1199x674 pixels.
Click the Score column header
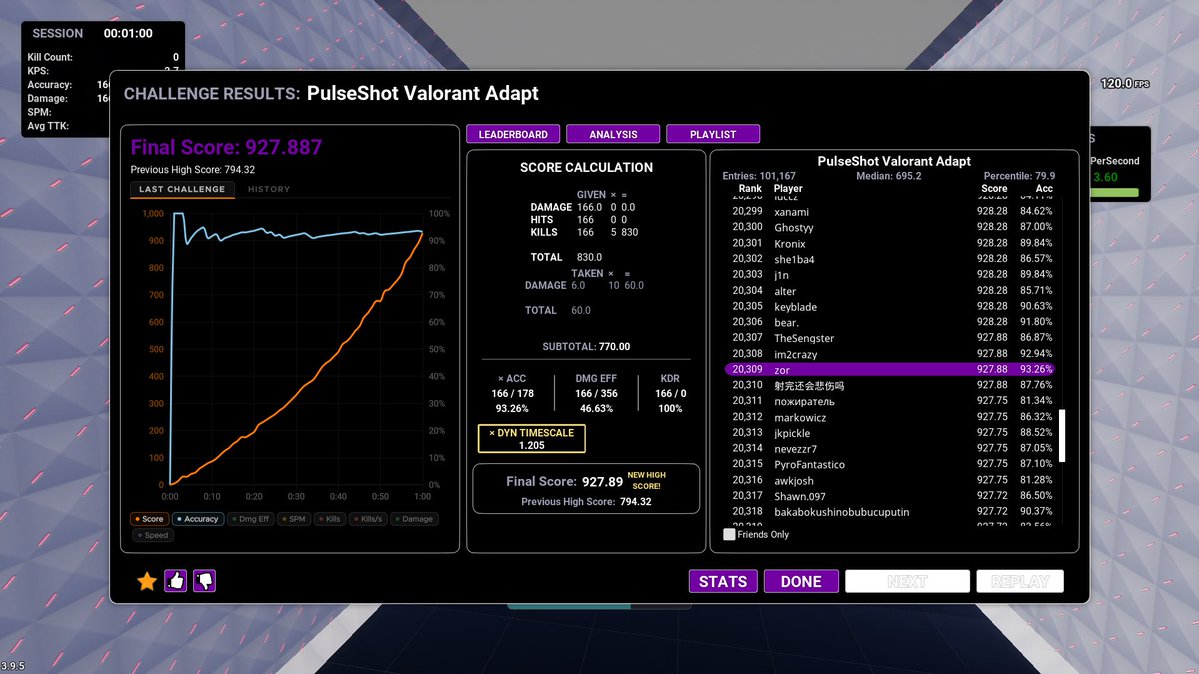click(x=994, y=188)
